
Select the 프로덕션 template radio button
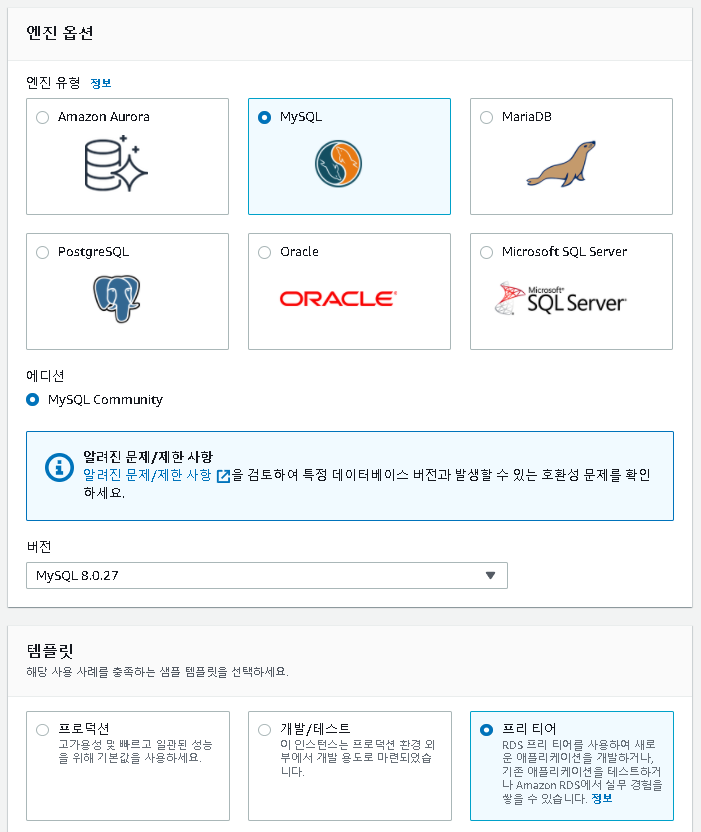[x=42, y=730]
